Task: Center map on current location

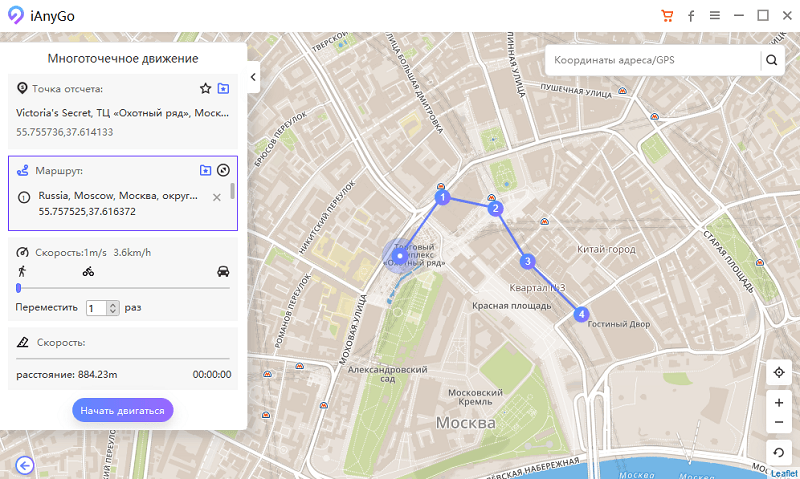Action: [x=779, y=372]
